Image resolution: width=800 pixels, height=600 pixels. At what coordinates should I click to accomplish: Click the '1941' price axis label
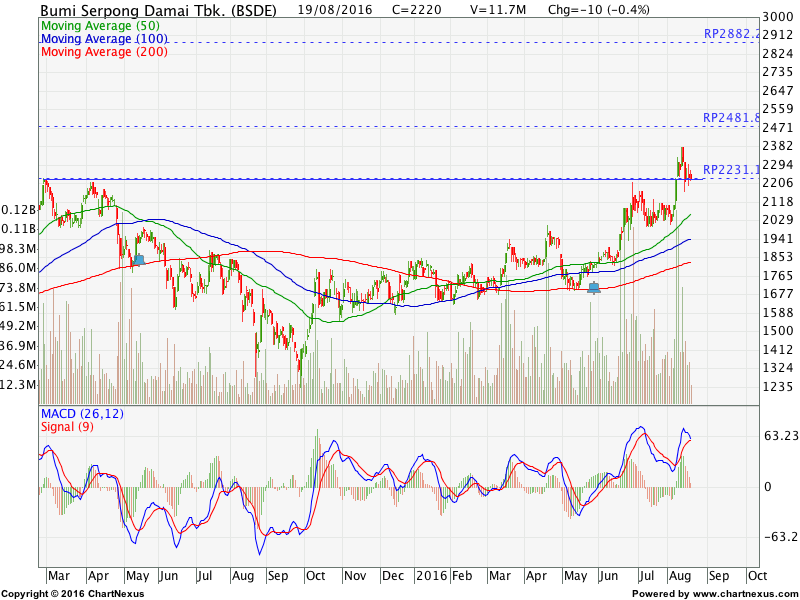(778, 239)
